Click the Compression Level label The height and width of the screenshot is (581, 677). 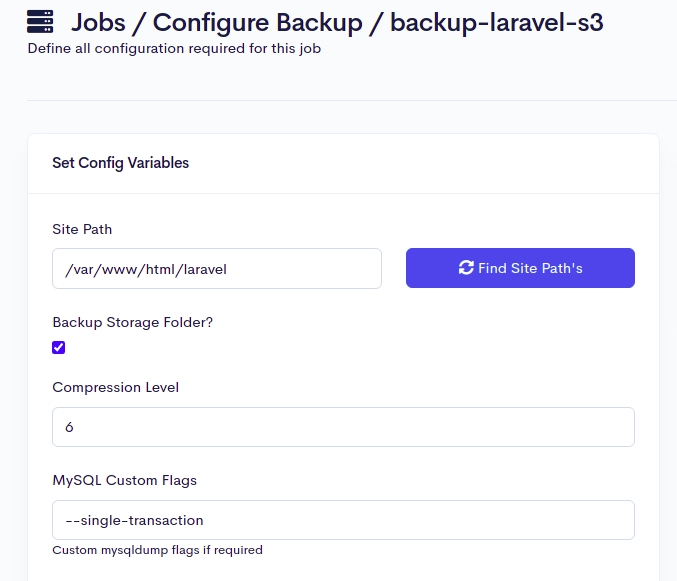point(115,387)
